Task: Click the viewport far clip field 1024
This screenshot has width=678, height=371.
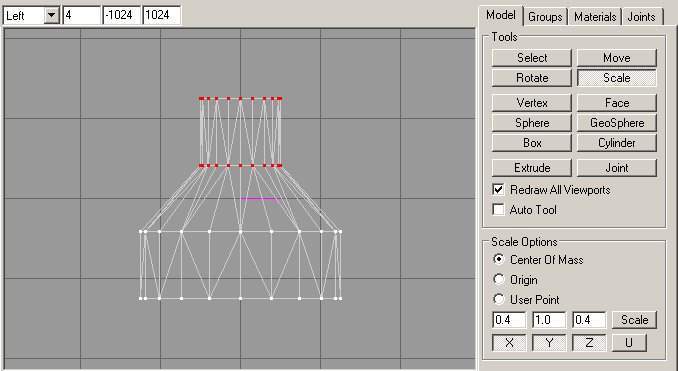Action: (x=161, y=16)
